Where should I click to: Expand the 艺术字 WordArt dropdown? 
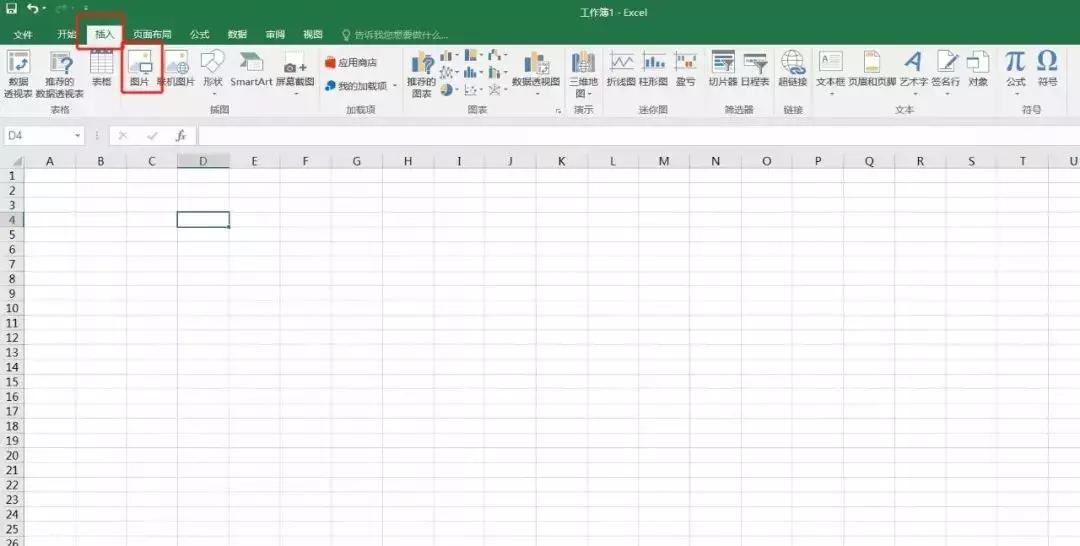(x=914, y=92)
